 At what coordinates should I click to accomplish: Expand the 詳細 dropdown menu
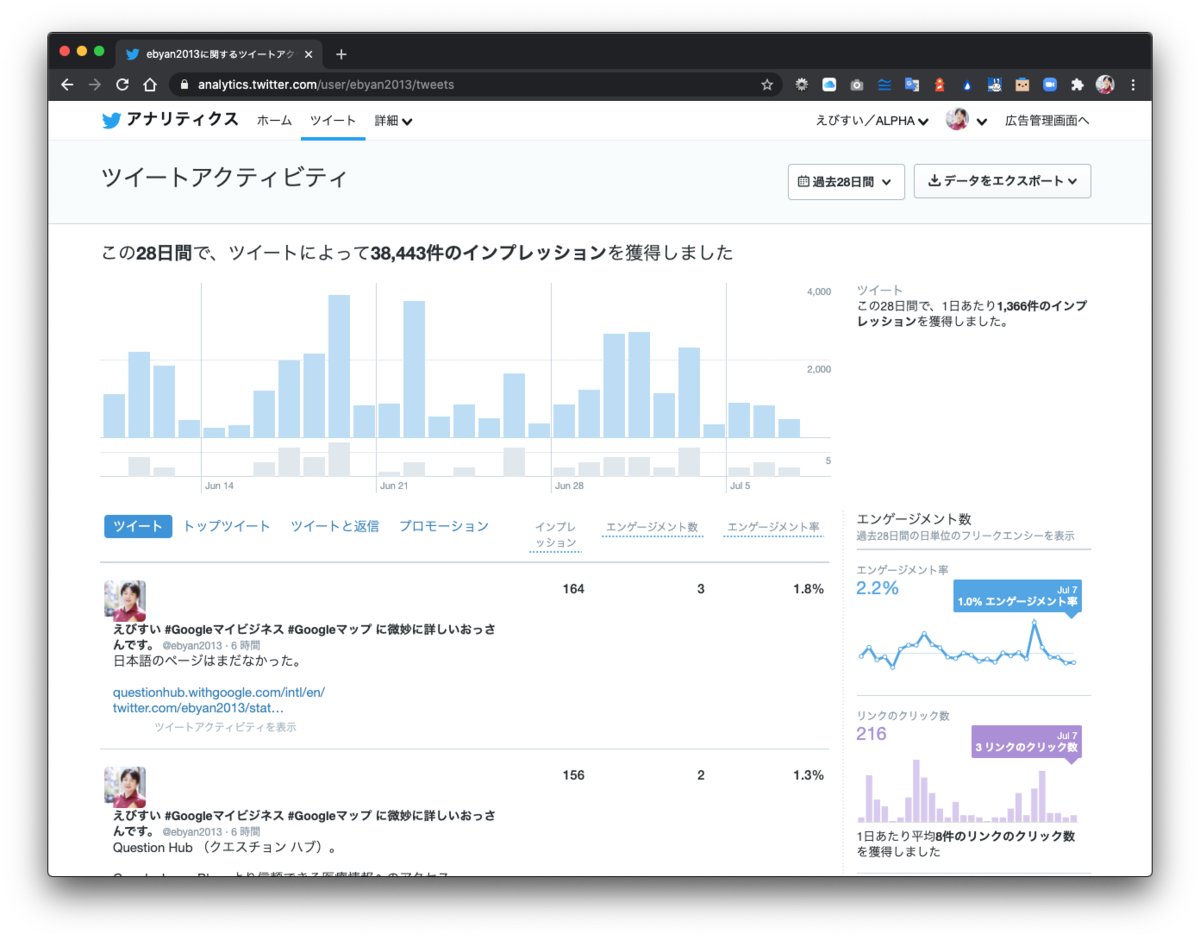(393, 121)
